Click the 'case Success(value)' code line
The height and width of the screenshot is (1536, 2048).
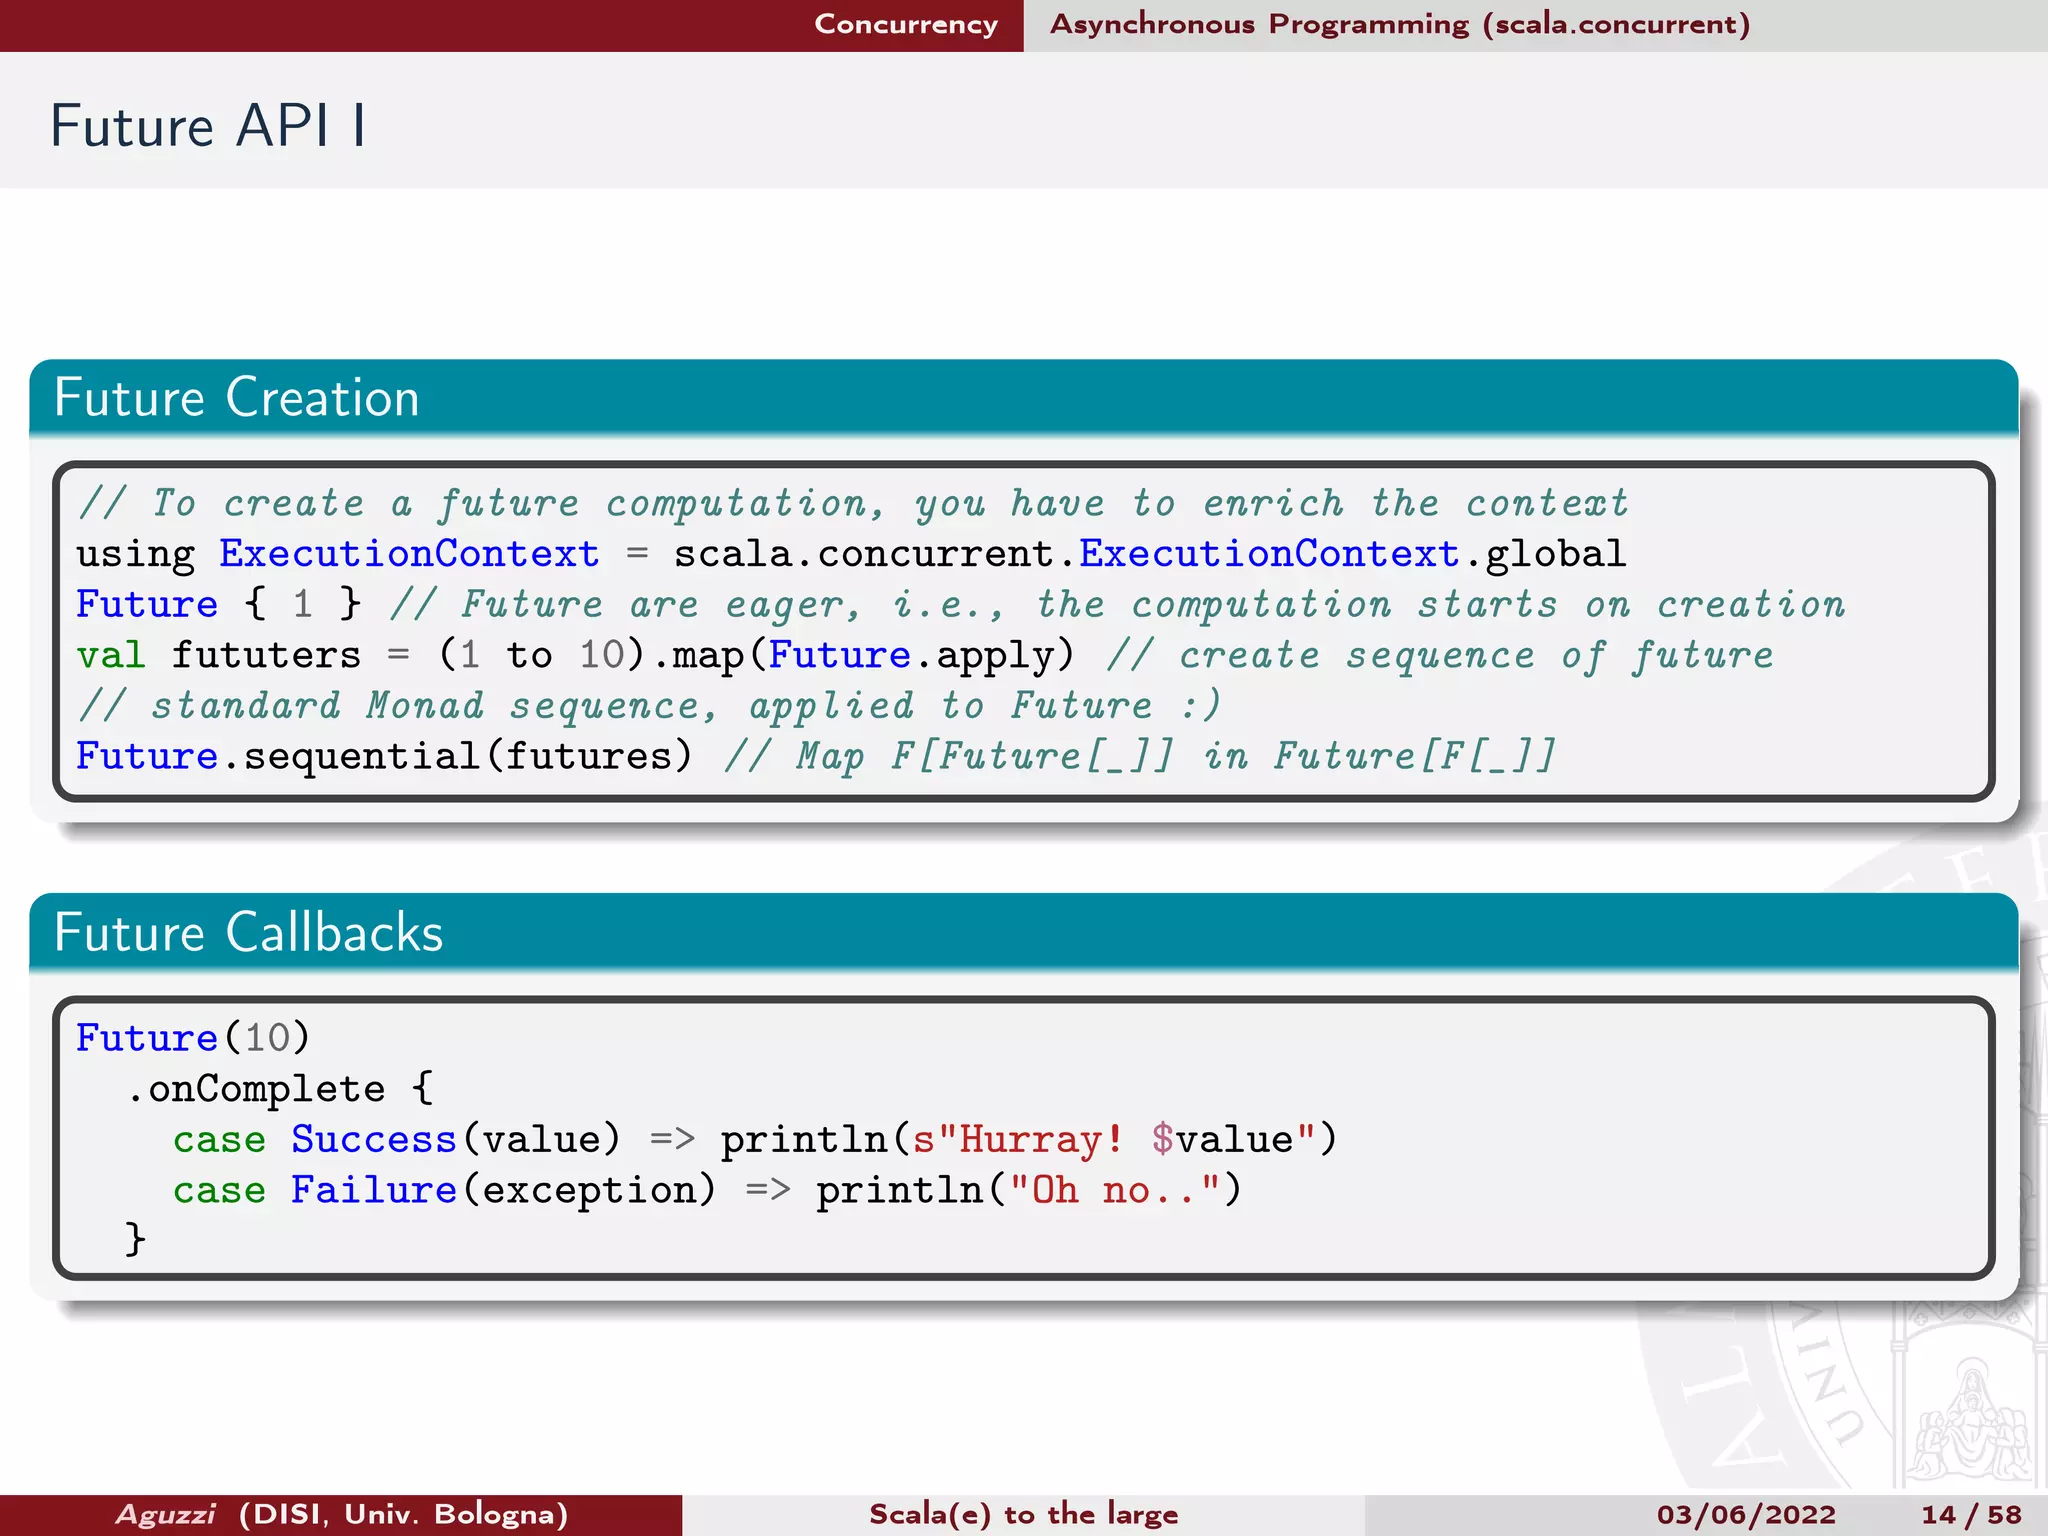pyautogui.click(x=755, y=1139)
